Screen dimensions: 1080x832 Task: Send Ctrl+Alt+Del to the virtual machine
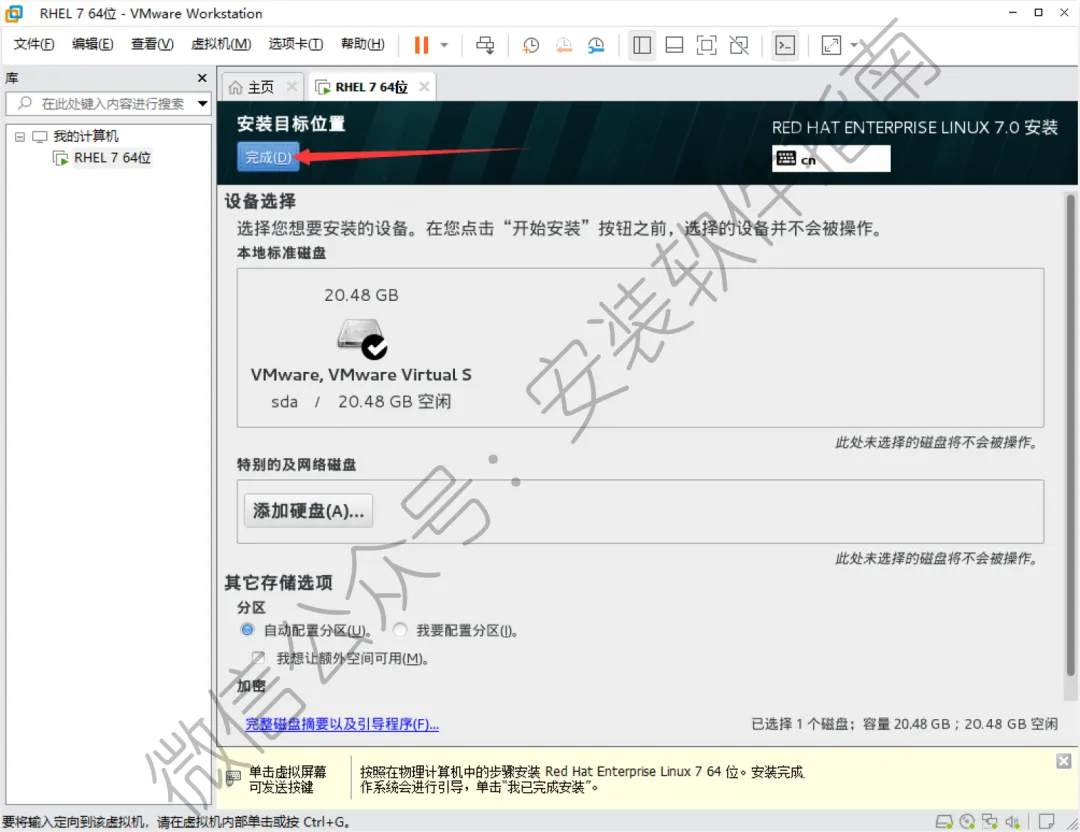coord(485,45)
